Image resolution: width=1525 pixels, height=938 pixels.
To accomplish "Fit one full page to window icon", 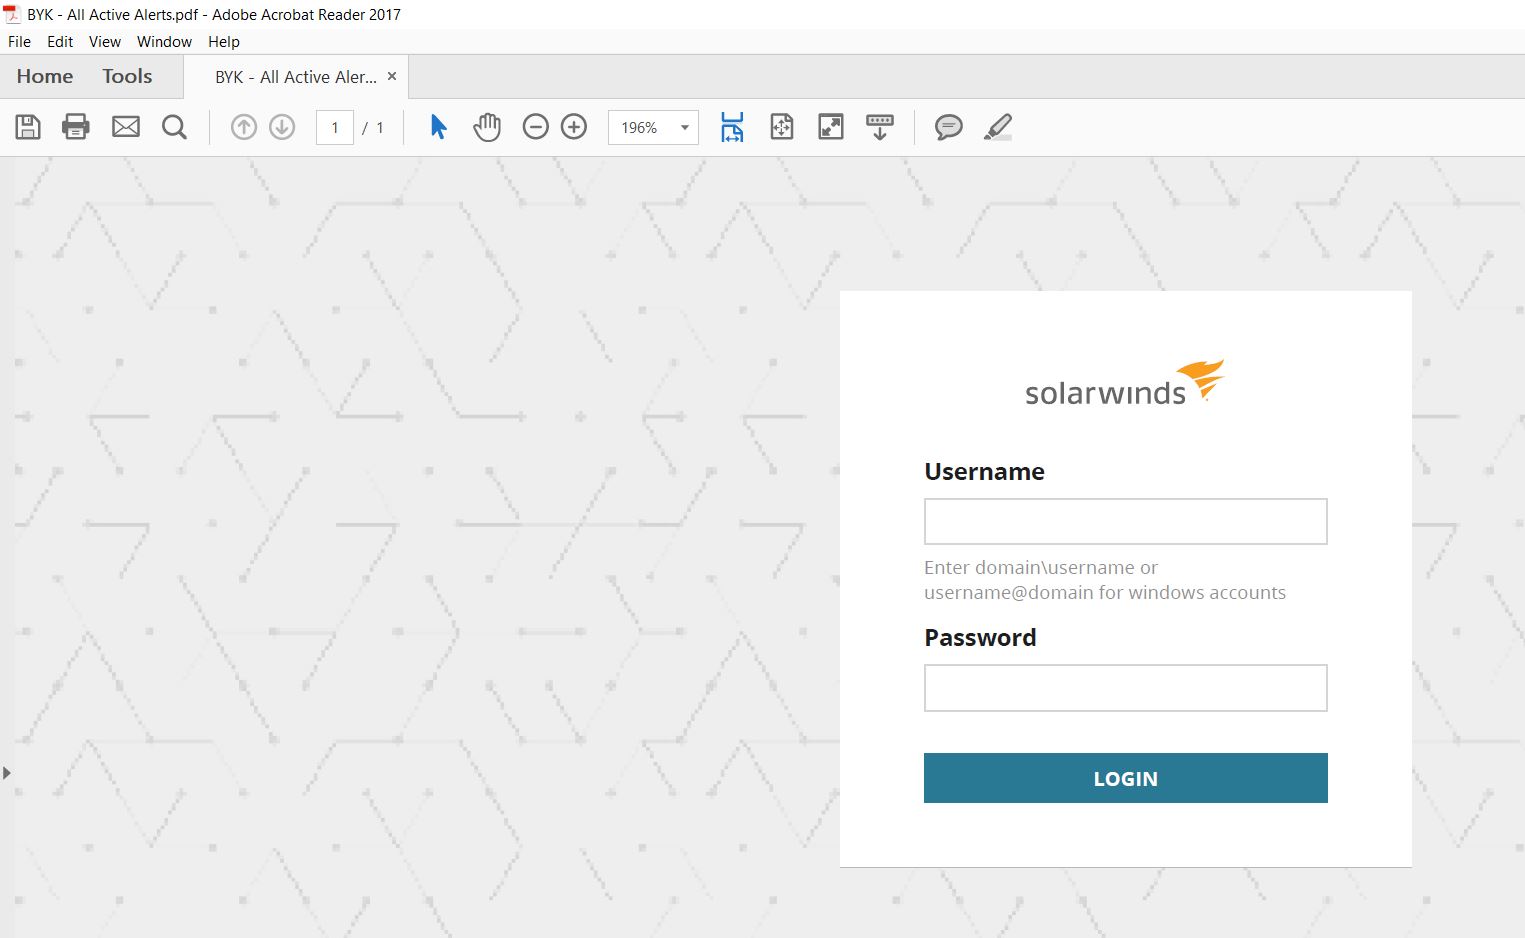I will pyautogui.click(x=782, y=127).
